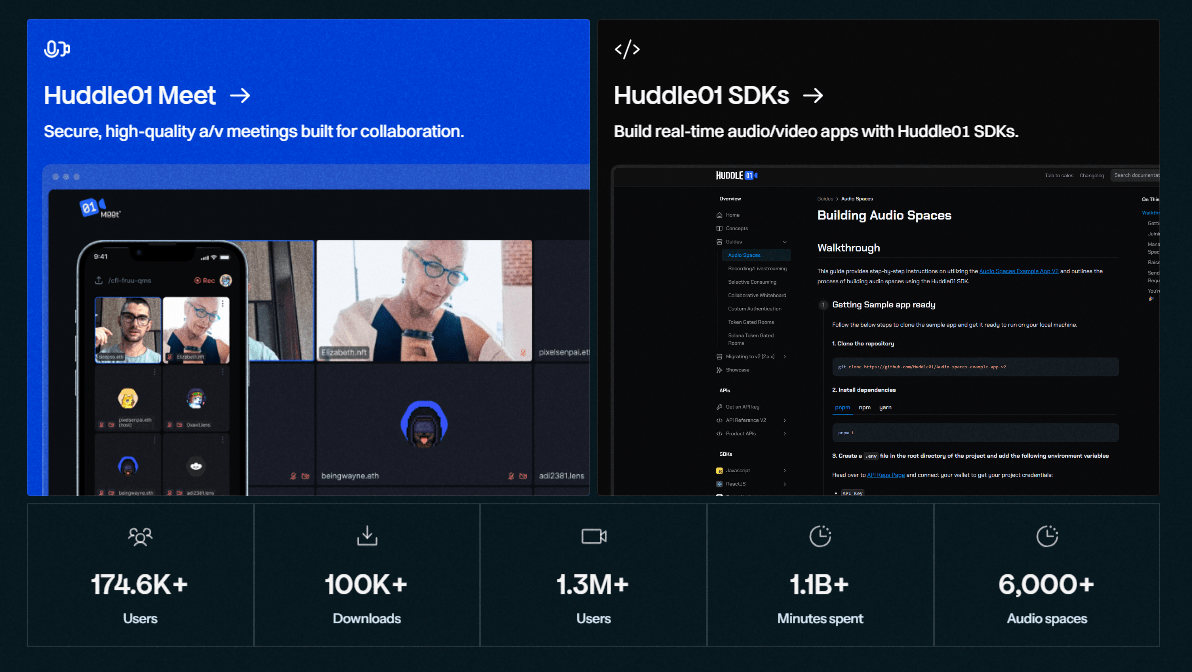Expand the API Reference V2 chevron

coord(785,420)
